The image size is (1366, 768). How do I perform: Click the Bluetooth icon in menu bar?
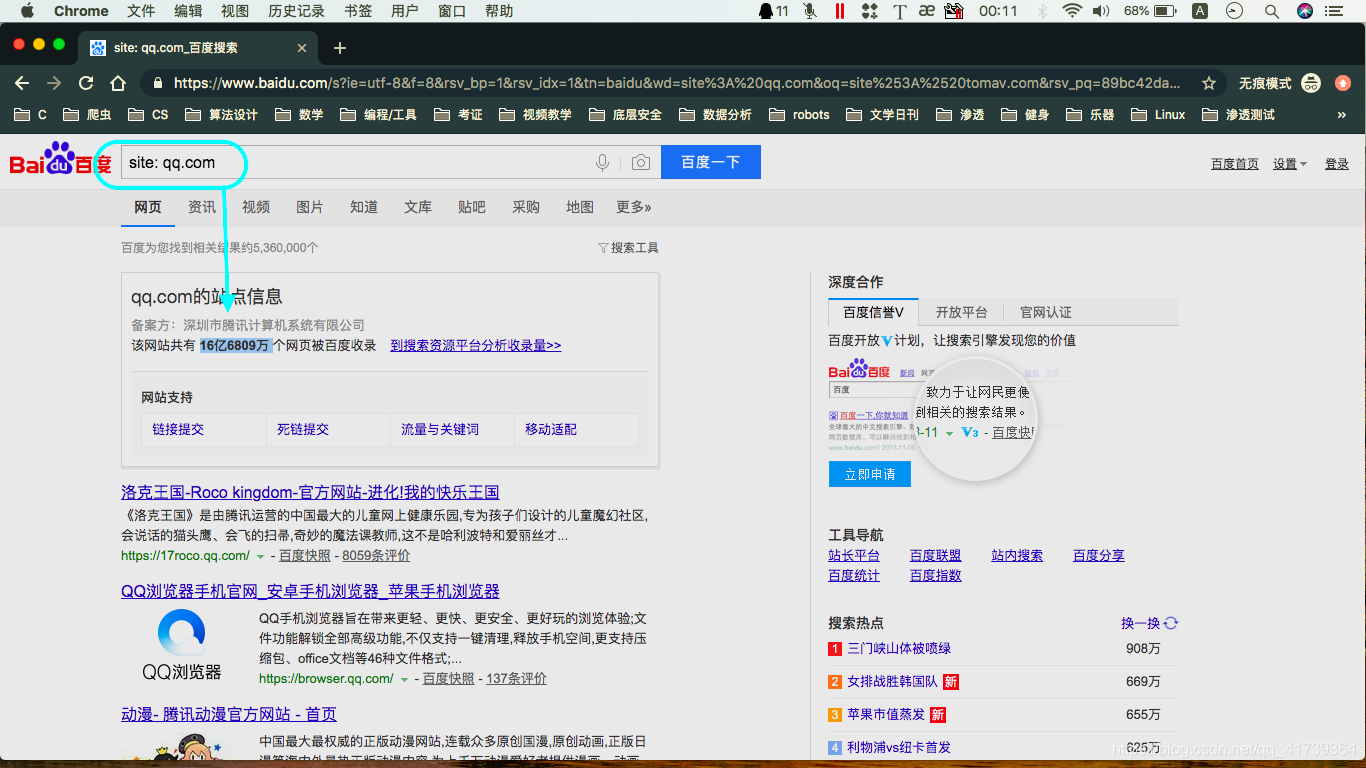pos(1042,11)
